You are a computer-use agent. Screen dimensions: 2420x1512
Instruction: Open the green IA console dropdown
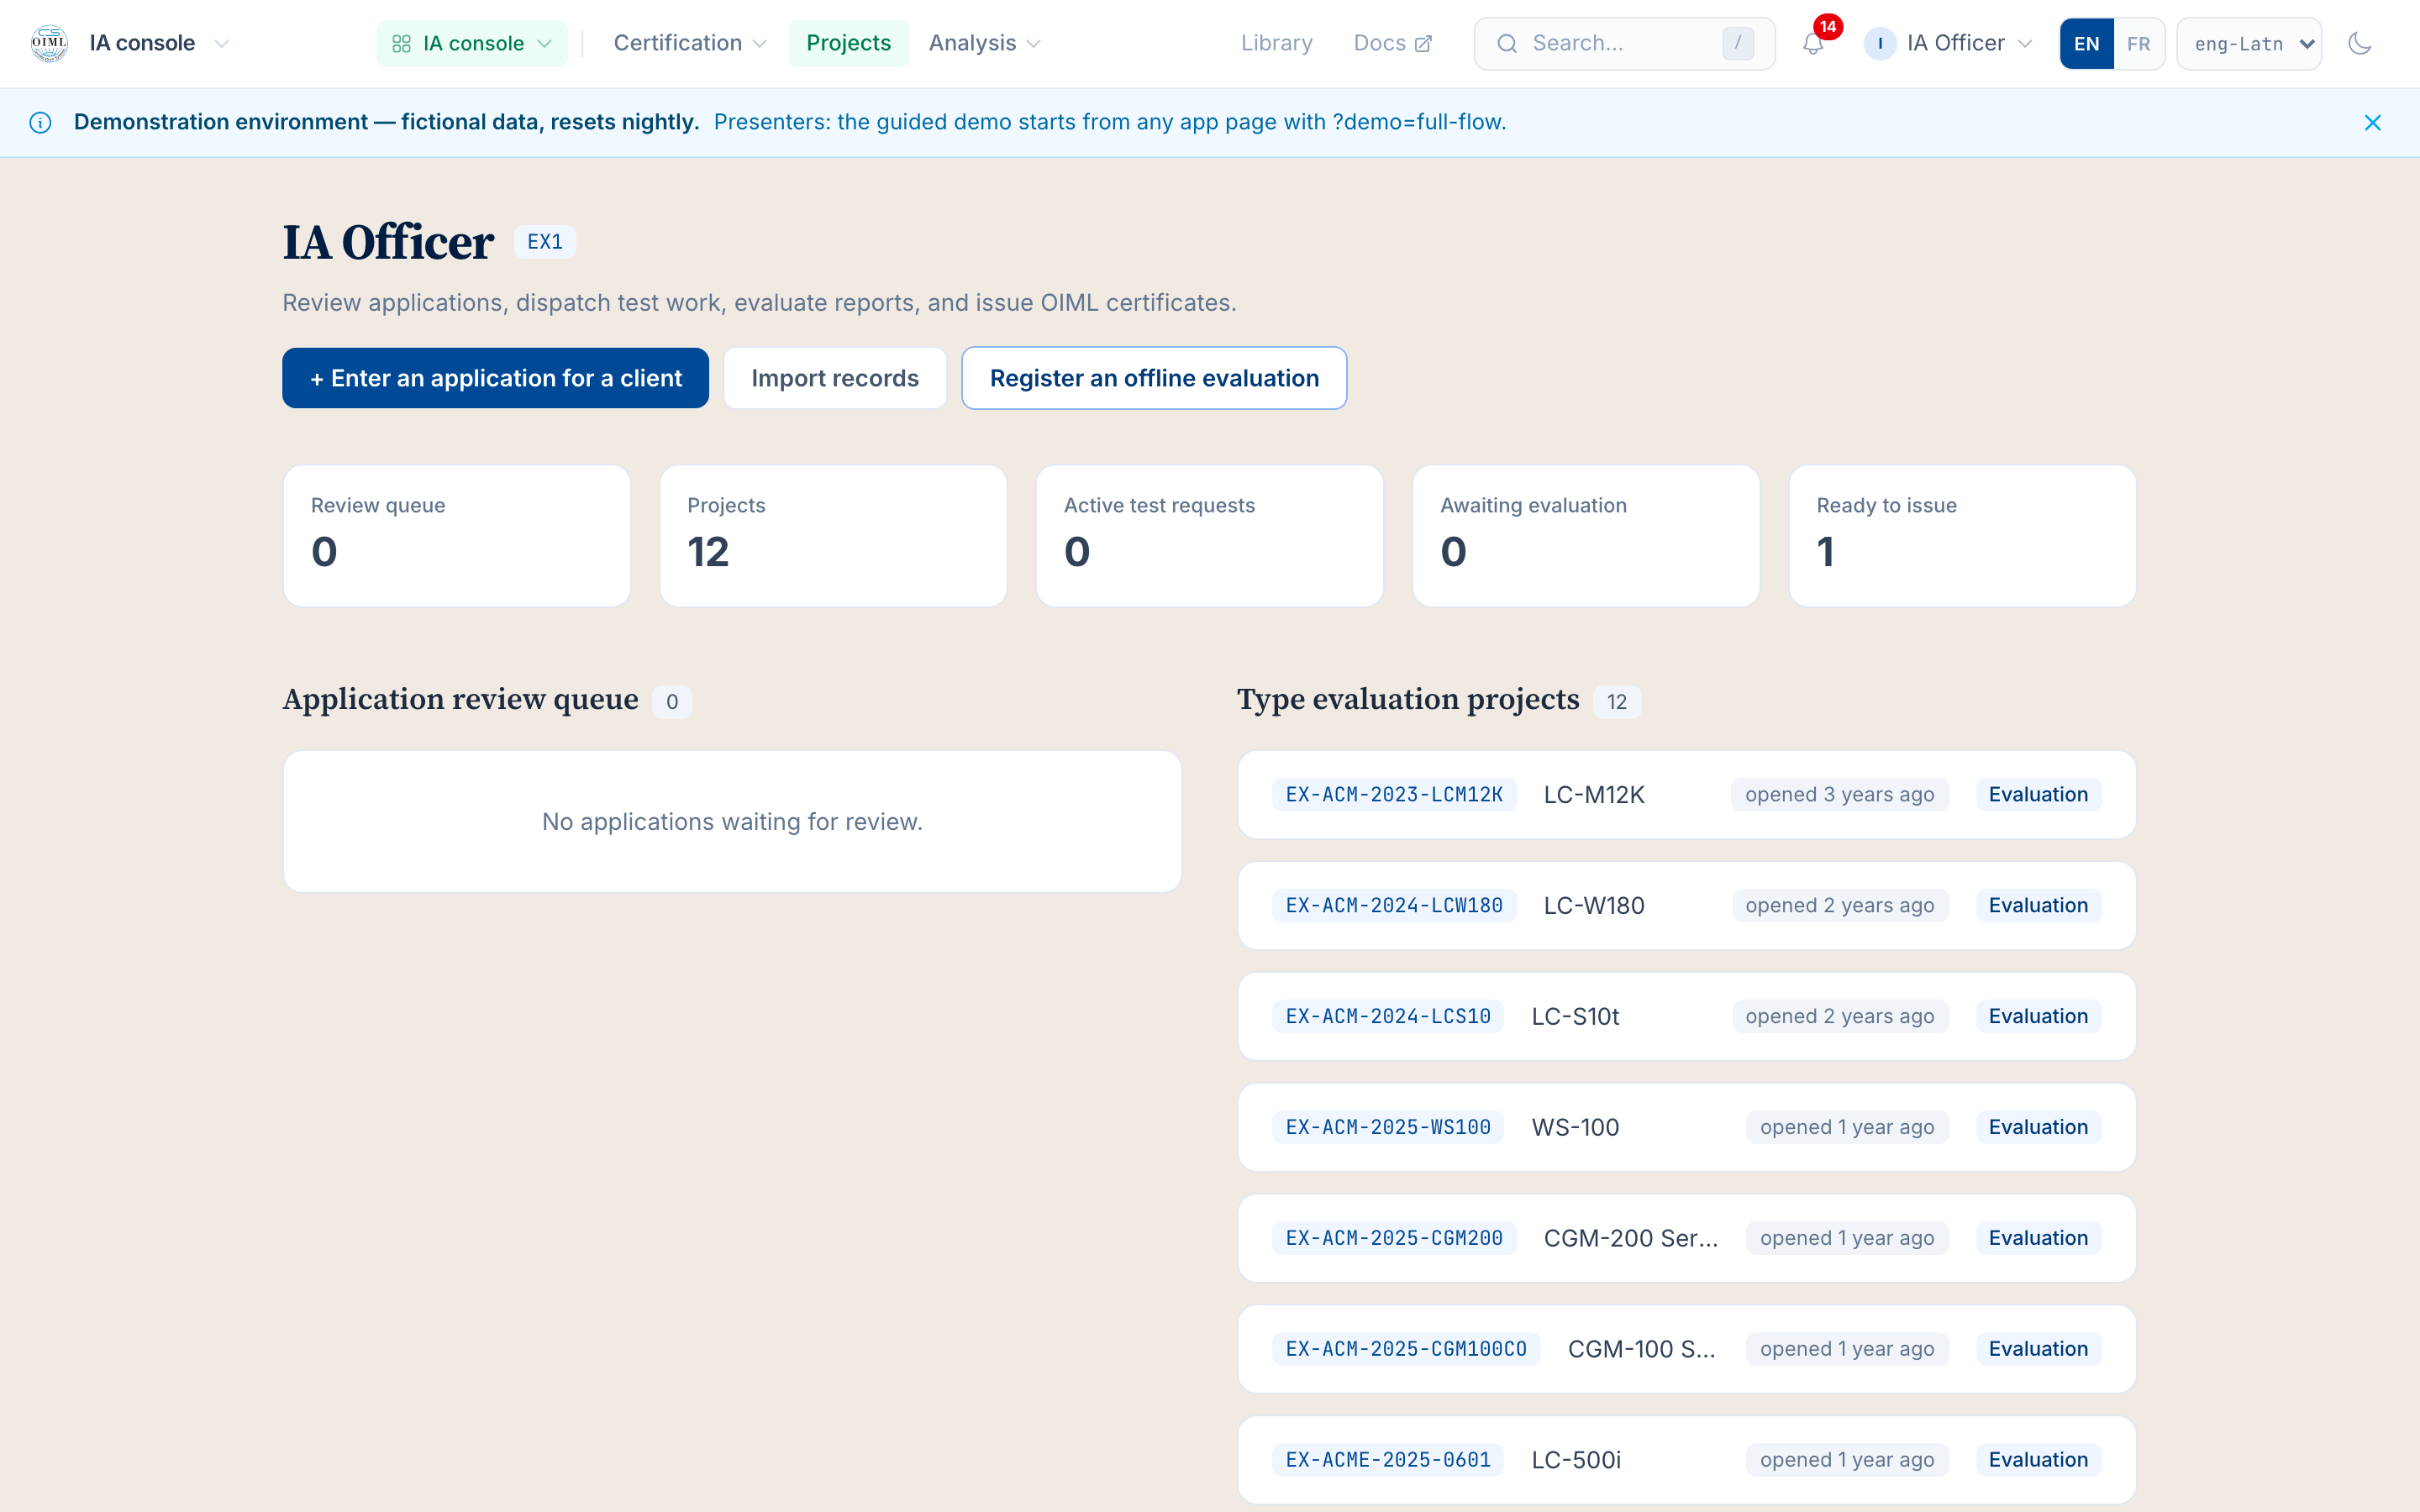[472, 43]
